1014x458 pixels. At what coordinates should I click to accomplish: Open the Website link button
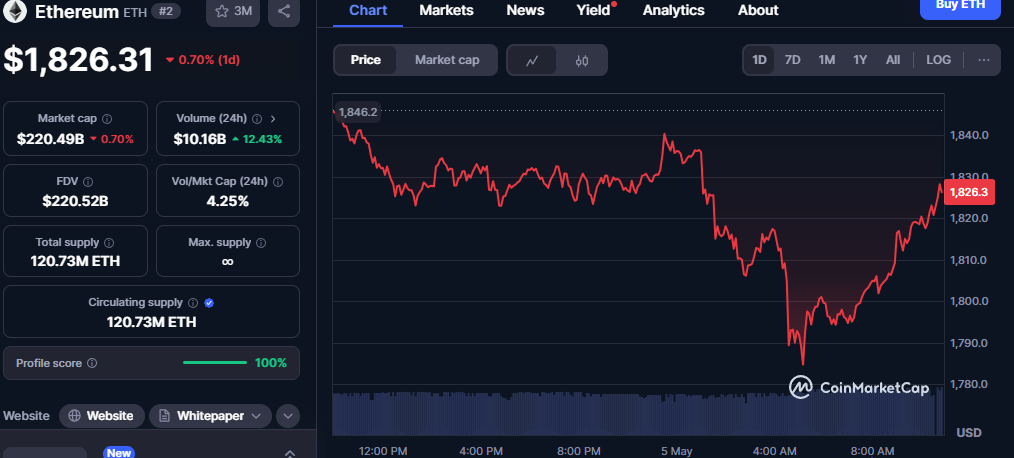[x=102, y=416]
